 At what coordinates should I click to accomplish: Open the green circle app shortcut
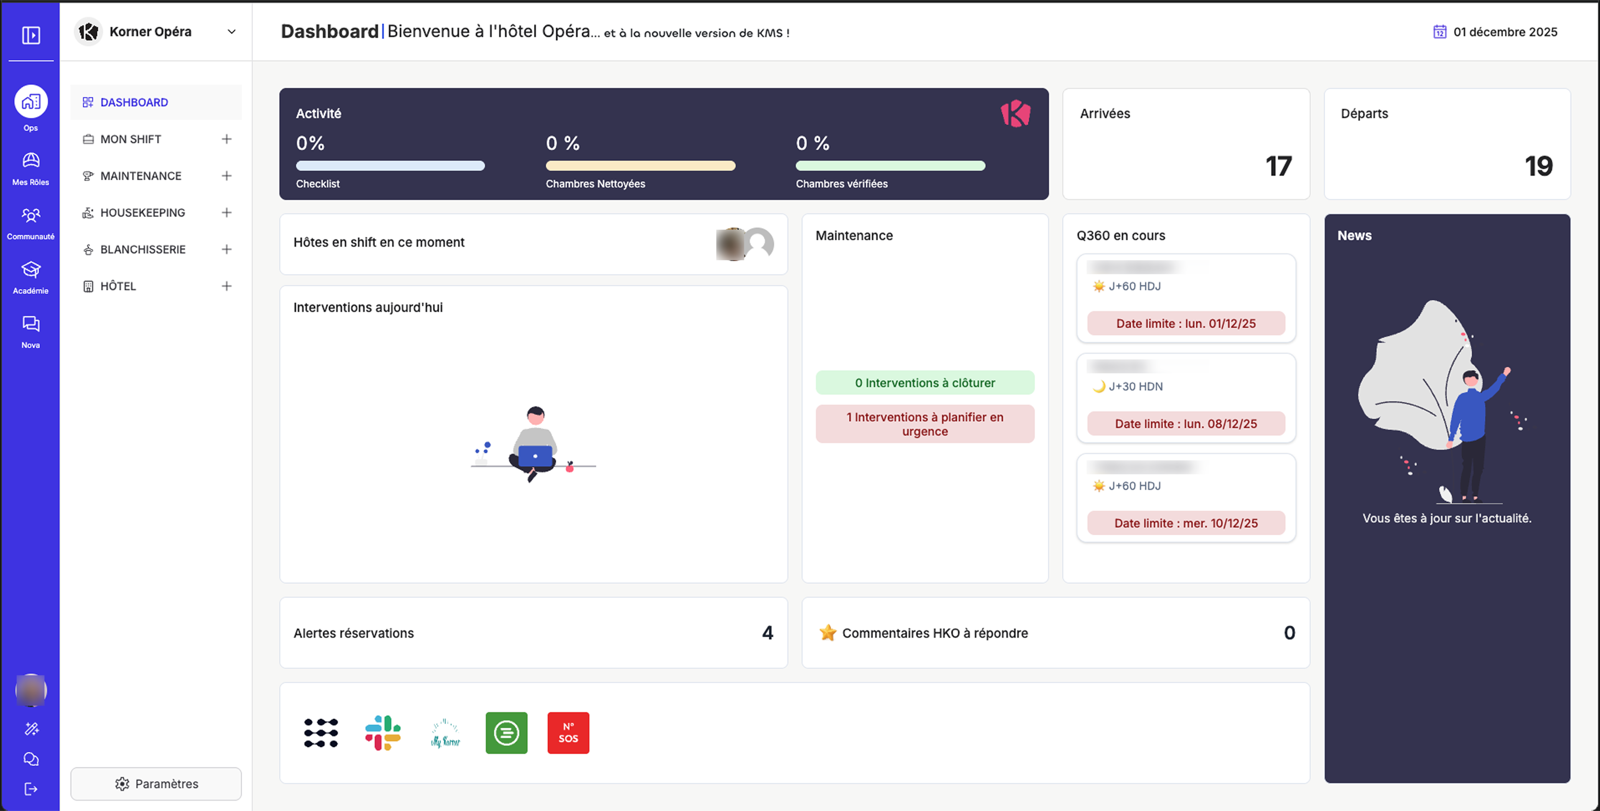(507, 733)
